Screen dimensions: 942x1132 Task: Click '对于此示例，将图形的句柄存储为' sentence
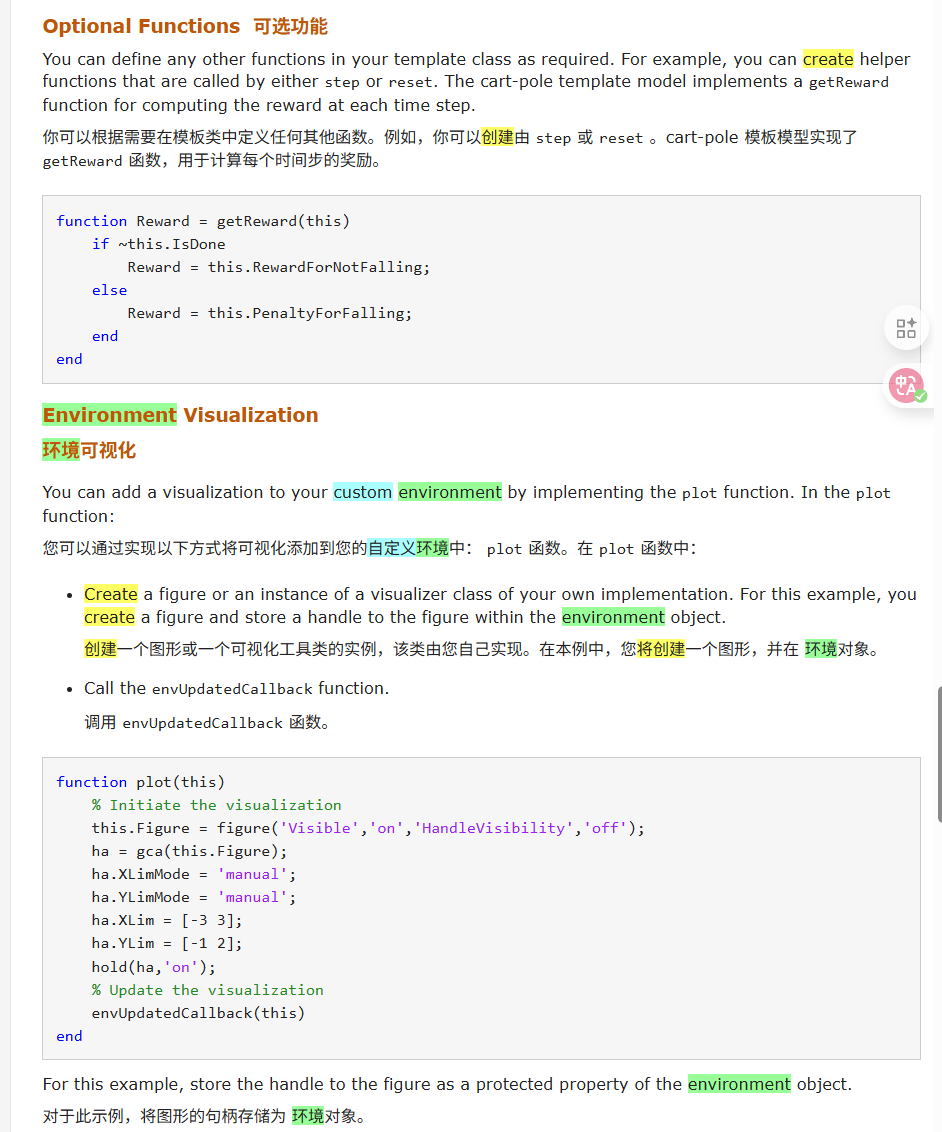pyautogui.click(x=204, y=1116)
